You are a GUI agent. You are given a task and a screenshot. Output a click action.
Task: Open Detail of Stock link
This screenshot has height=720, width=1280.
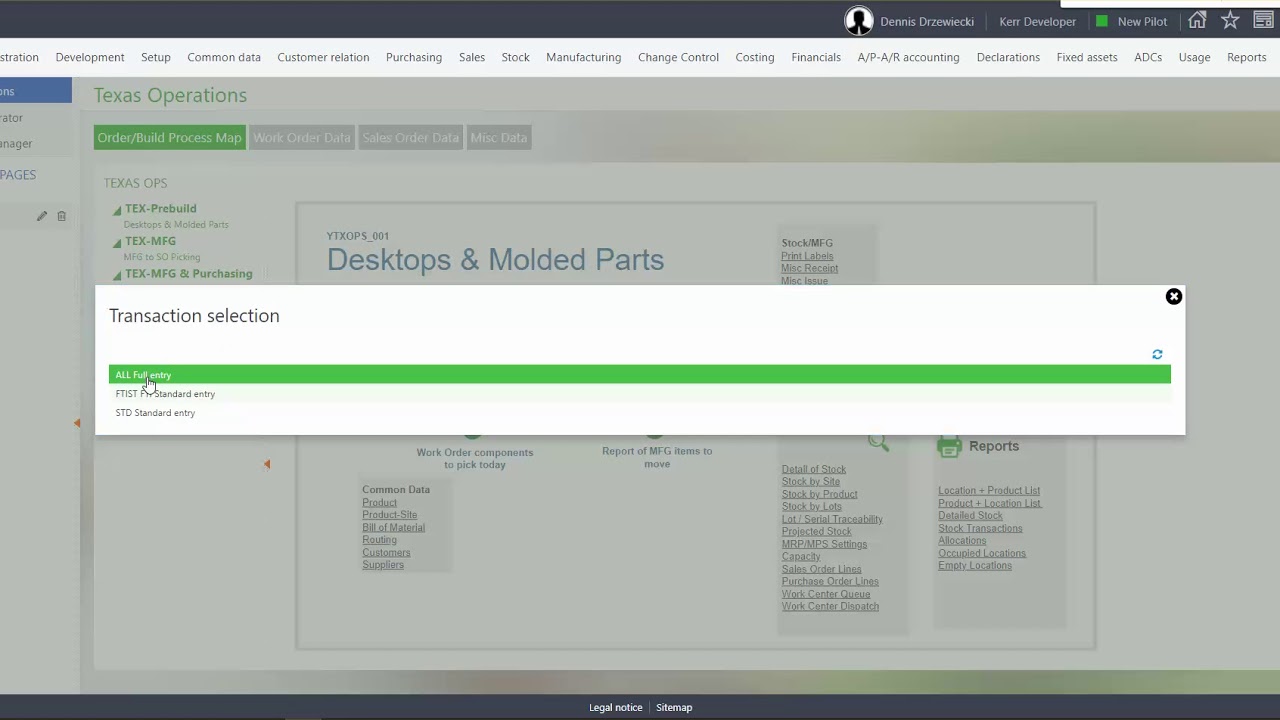click(814, 469)
